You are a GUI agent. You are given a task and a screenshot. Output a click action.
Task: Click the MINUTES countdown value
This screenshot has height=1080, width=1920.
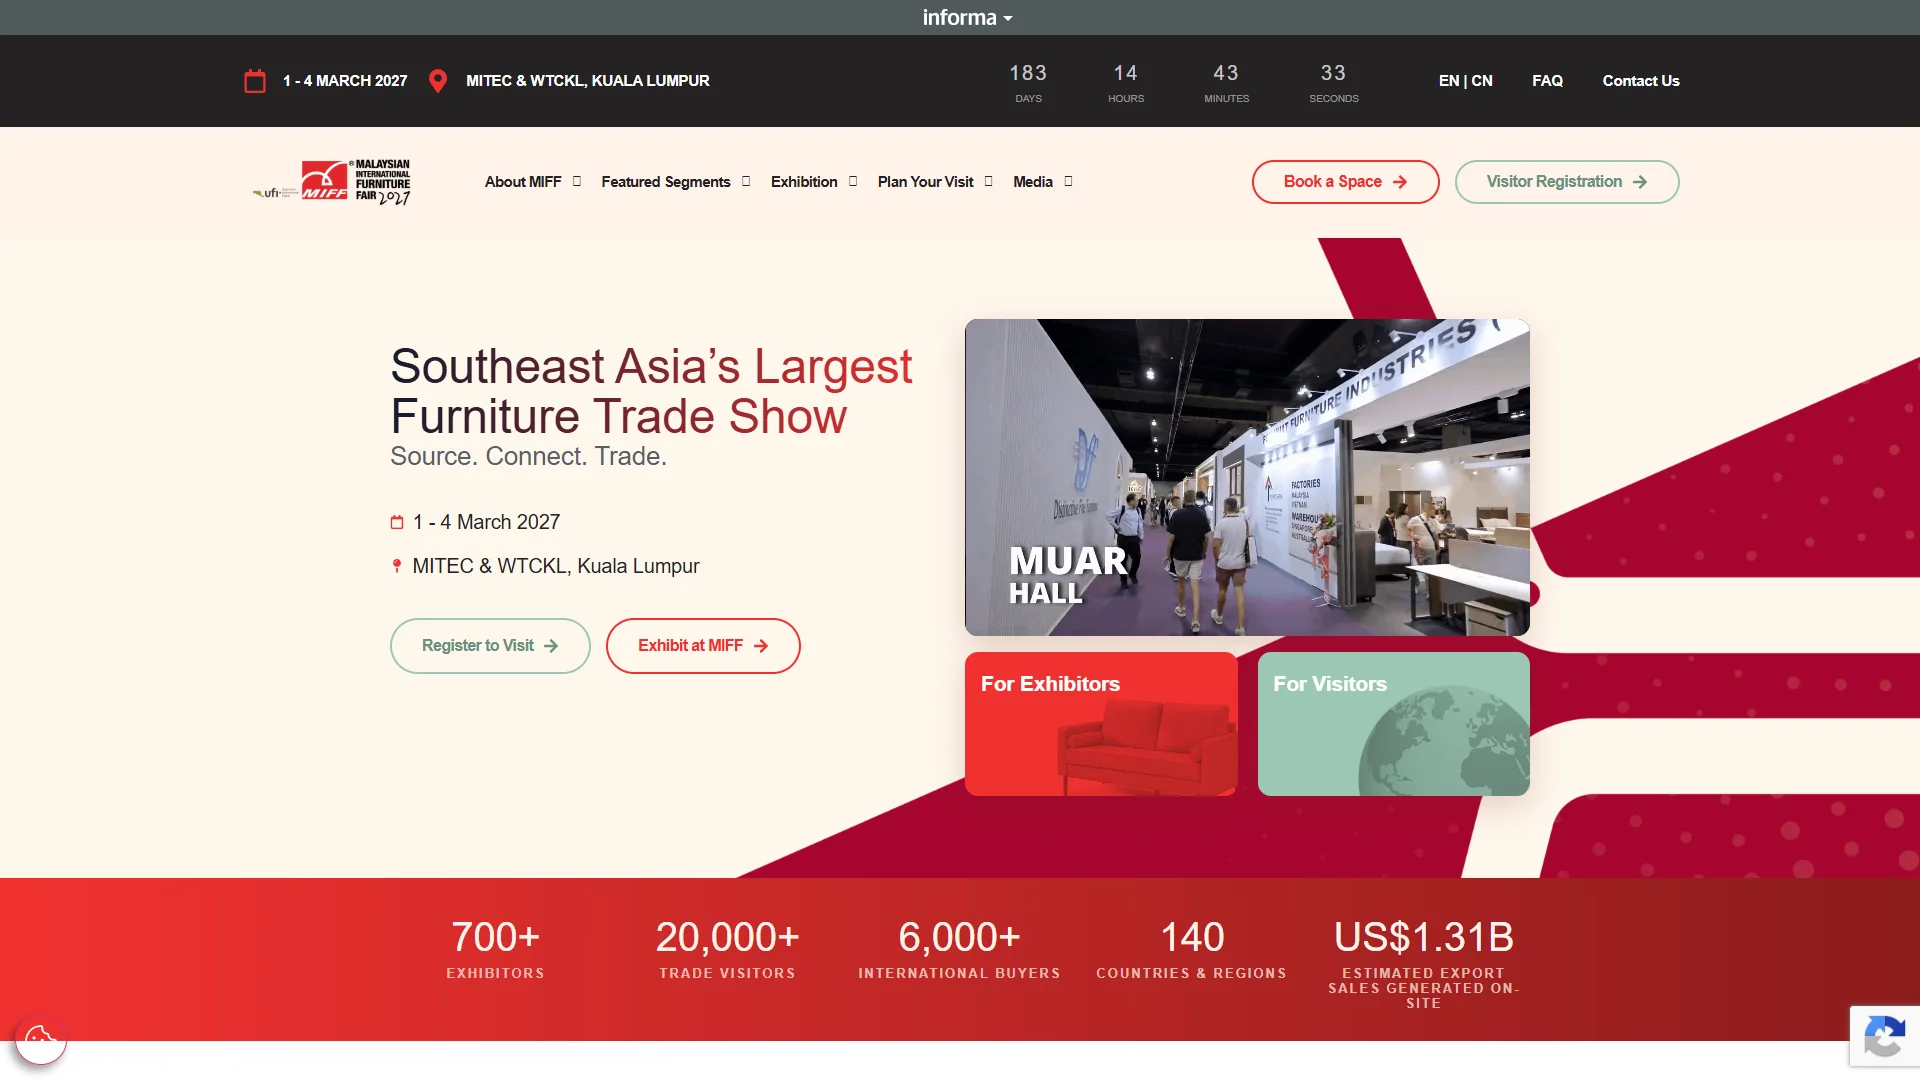(1227, 83)
